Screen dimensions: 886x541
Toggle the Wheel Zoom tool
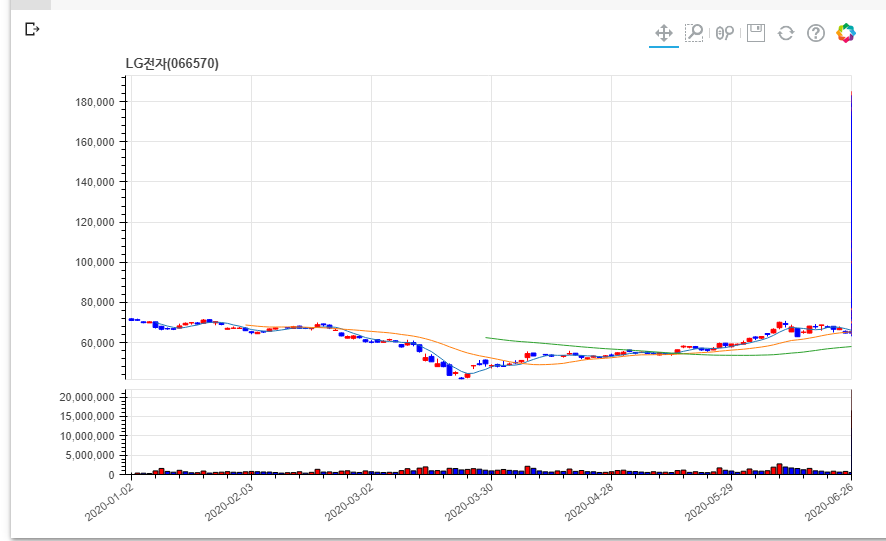[724, 33]
